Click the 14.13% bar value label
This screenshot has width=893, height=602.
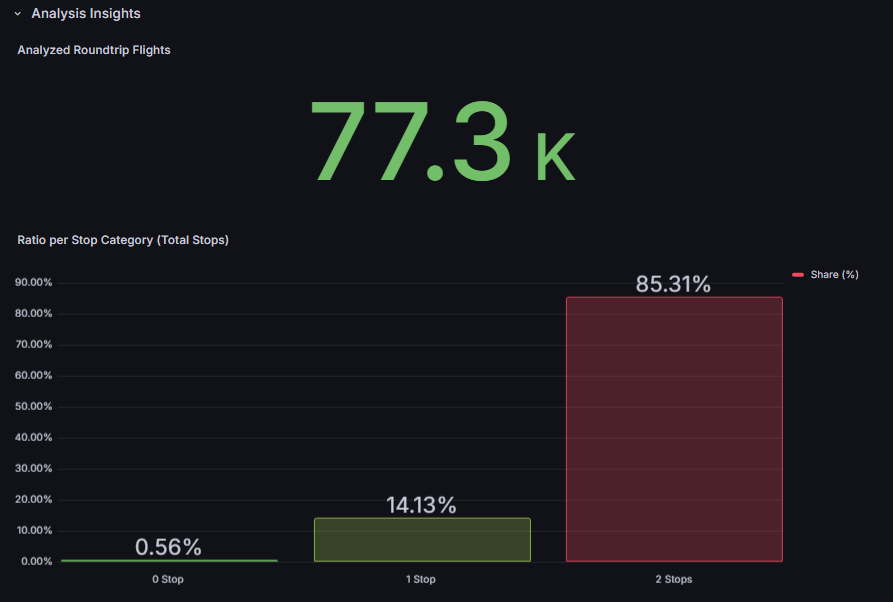pyautogui.click(x=421, y=505)
